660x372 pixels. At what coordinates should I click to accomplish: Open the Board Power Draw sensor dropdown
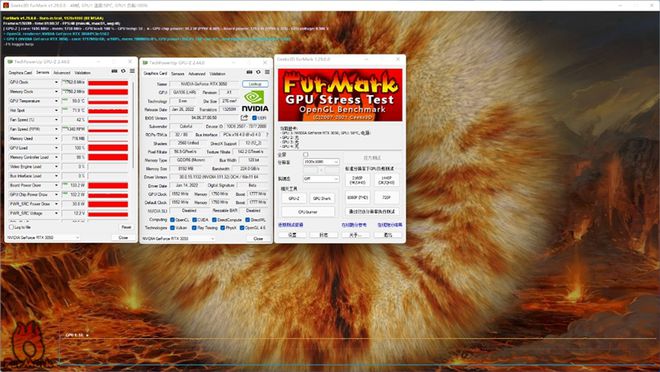tap(56, 185)
